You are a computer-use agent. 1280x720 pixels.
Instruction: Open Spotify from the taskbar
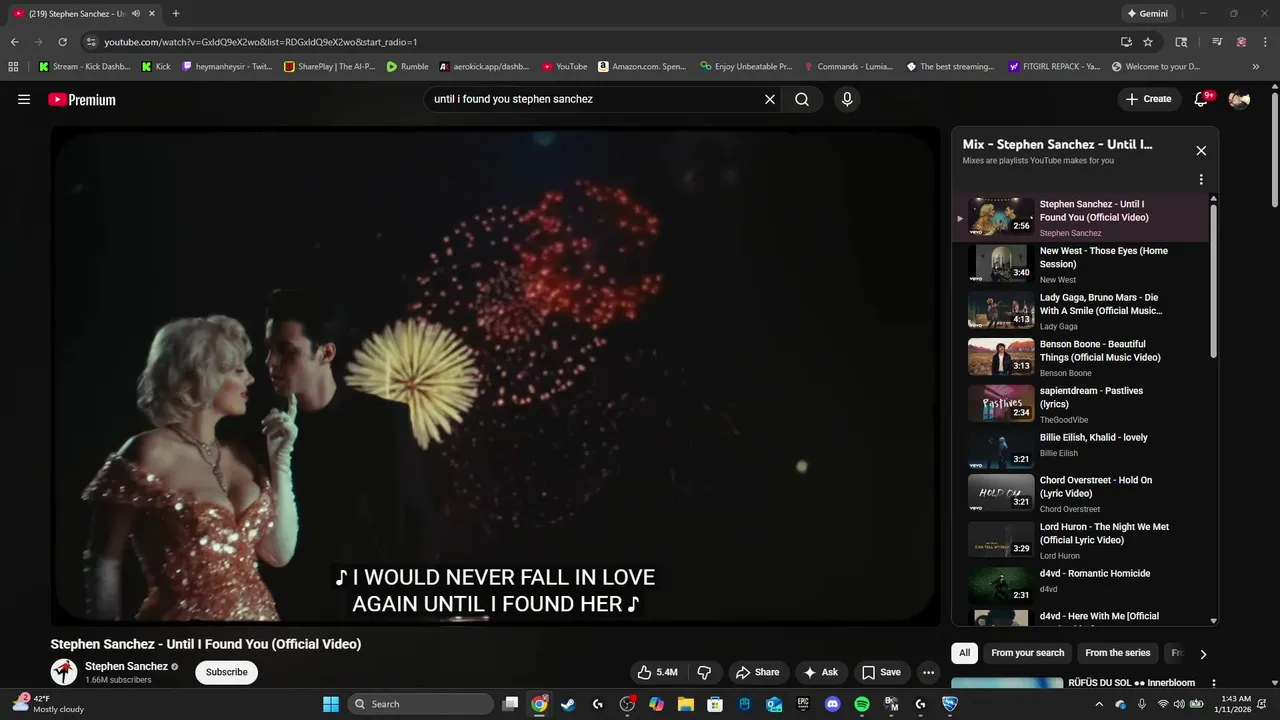[862, 704]
